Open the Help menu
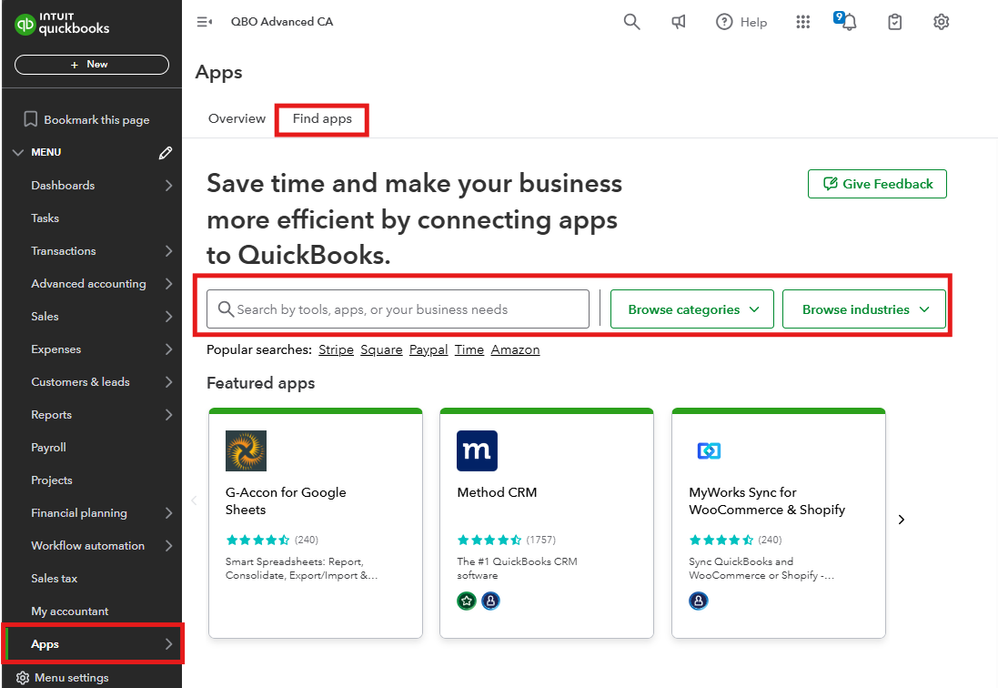Screen dimensions: 998x688 [x=741, y=21]
